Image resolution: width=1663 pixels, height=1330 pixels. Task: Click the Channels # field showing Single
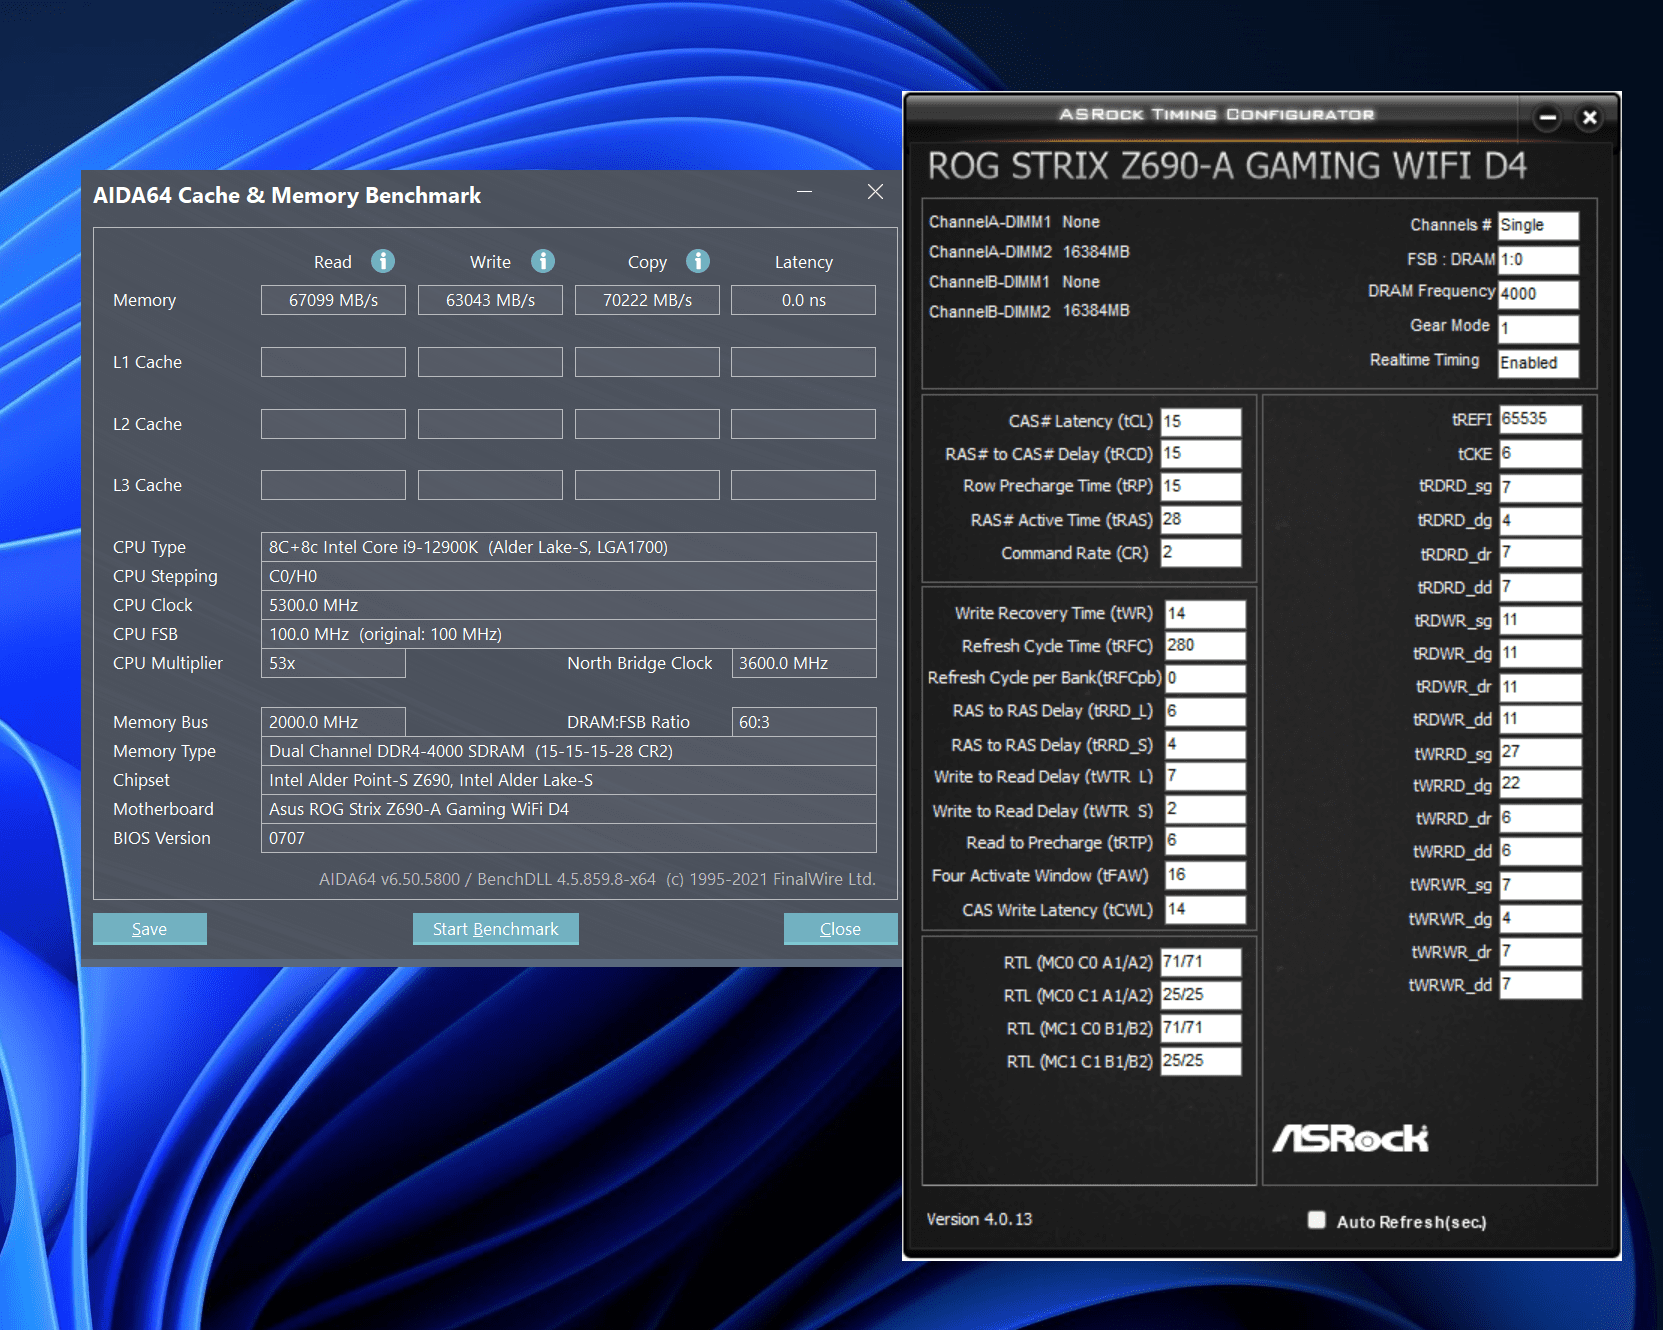click(1538, 225)
